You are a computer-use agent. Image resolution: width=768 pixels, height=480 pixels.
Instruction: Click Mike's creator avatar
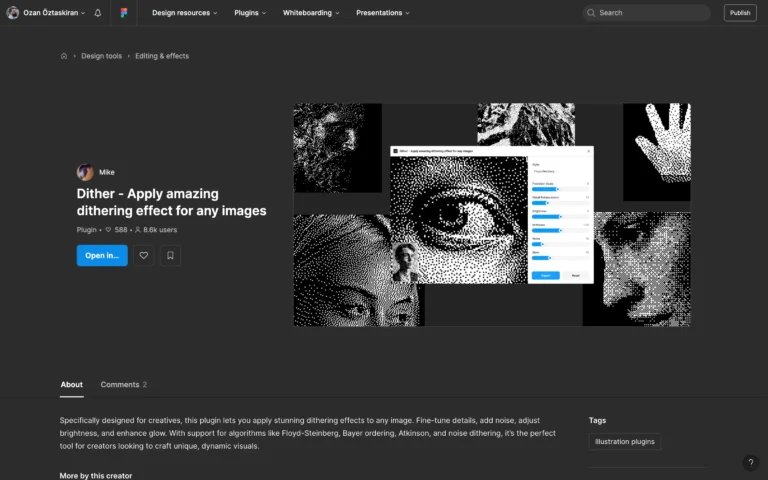(85, 172)
